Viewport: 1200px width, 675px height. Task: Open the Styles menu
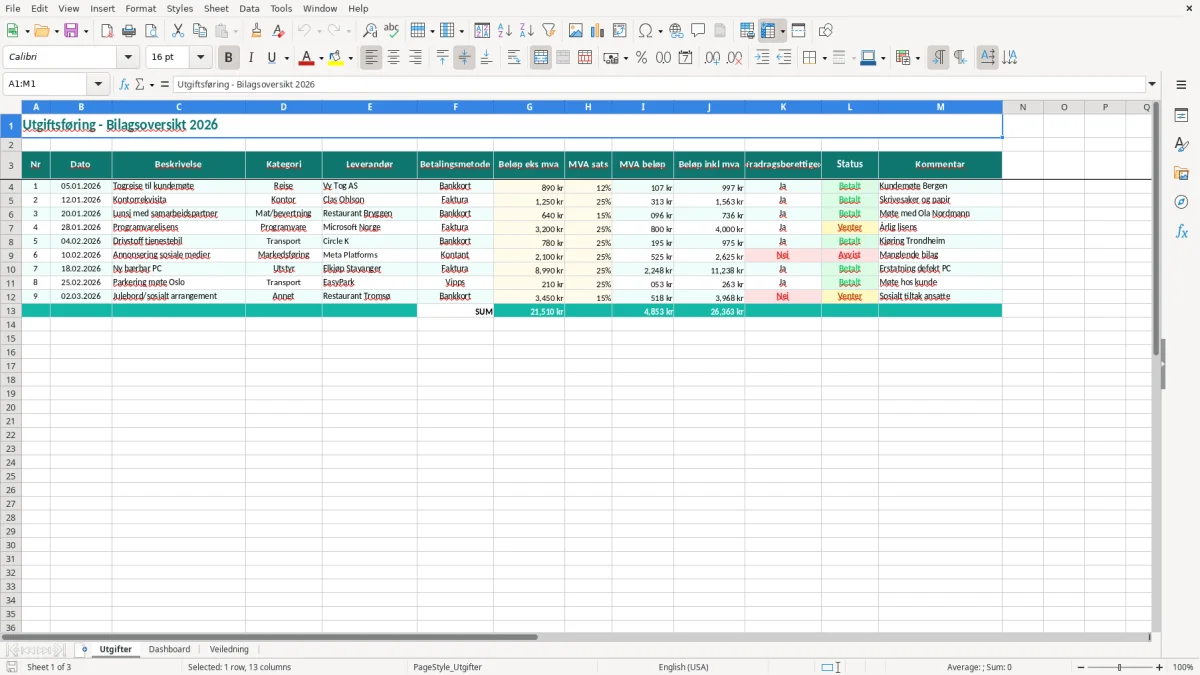(180, 8)
